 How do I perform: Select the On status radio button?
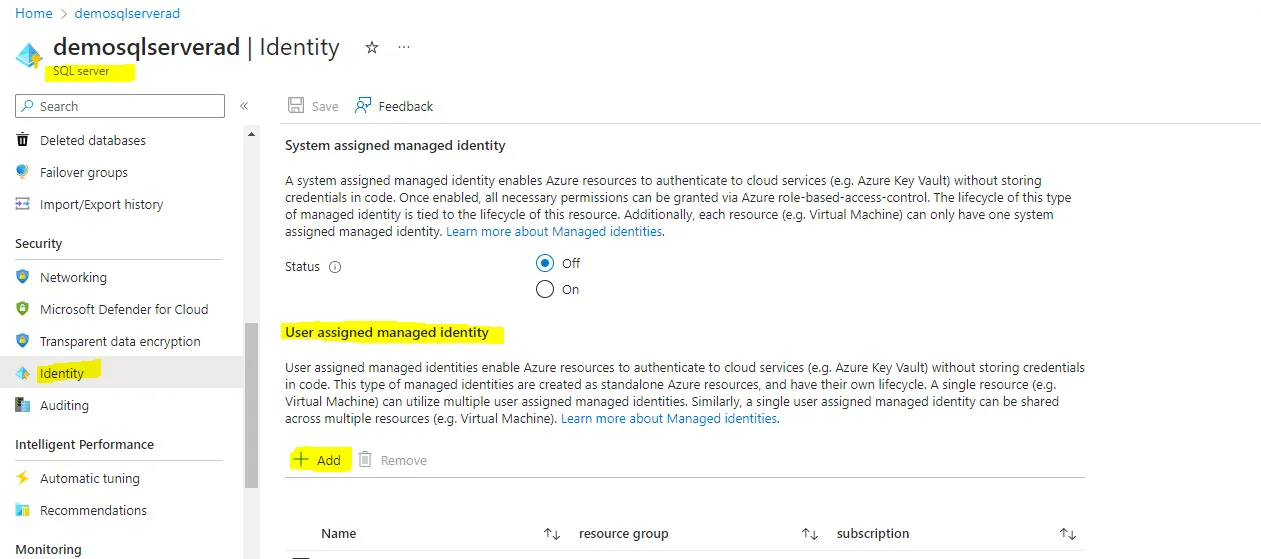(545, 289)
